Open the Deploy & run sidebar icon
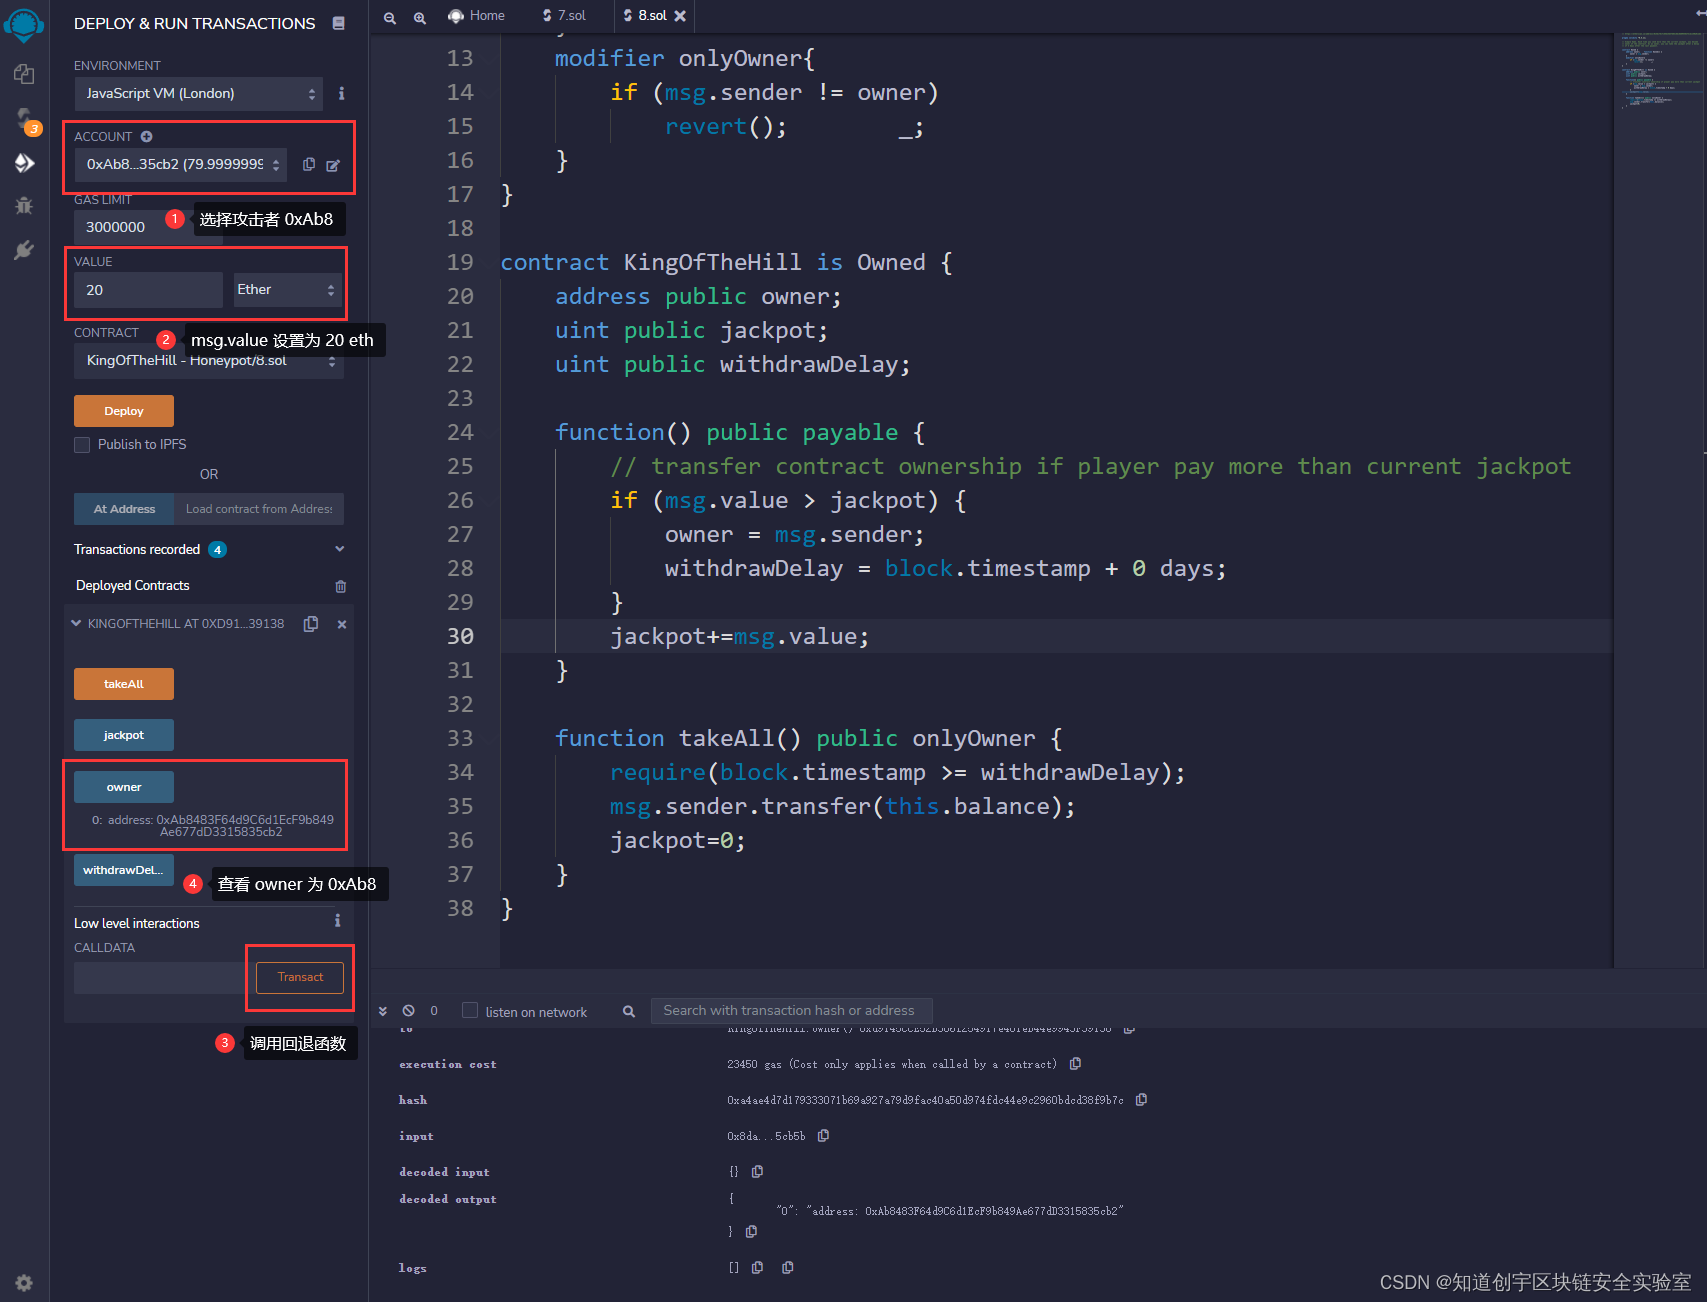Viewport: 1707px width, 1302px height. pyautogui.click(x=24, y=163)
